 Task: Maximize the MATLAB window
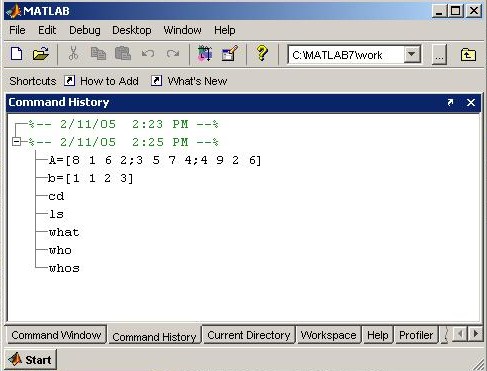(x=456, y=11)
